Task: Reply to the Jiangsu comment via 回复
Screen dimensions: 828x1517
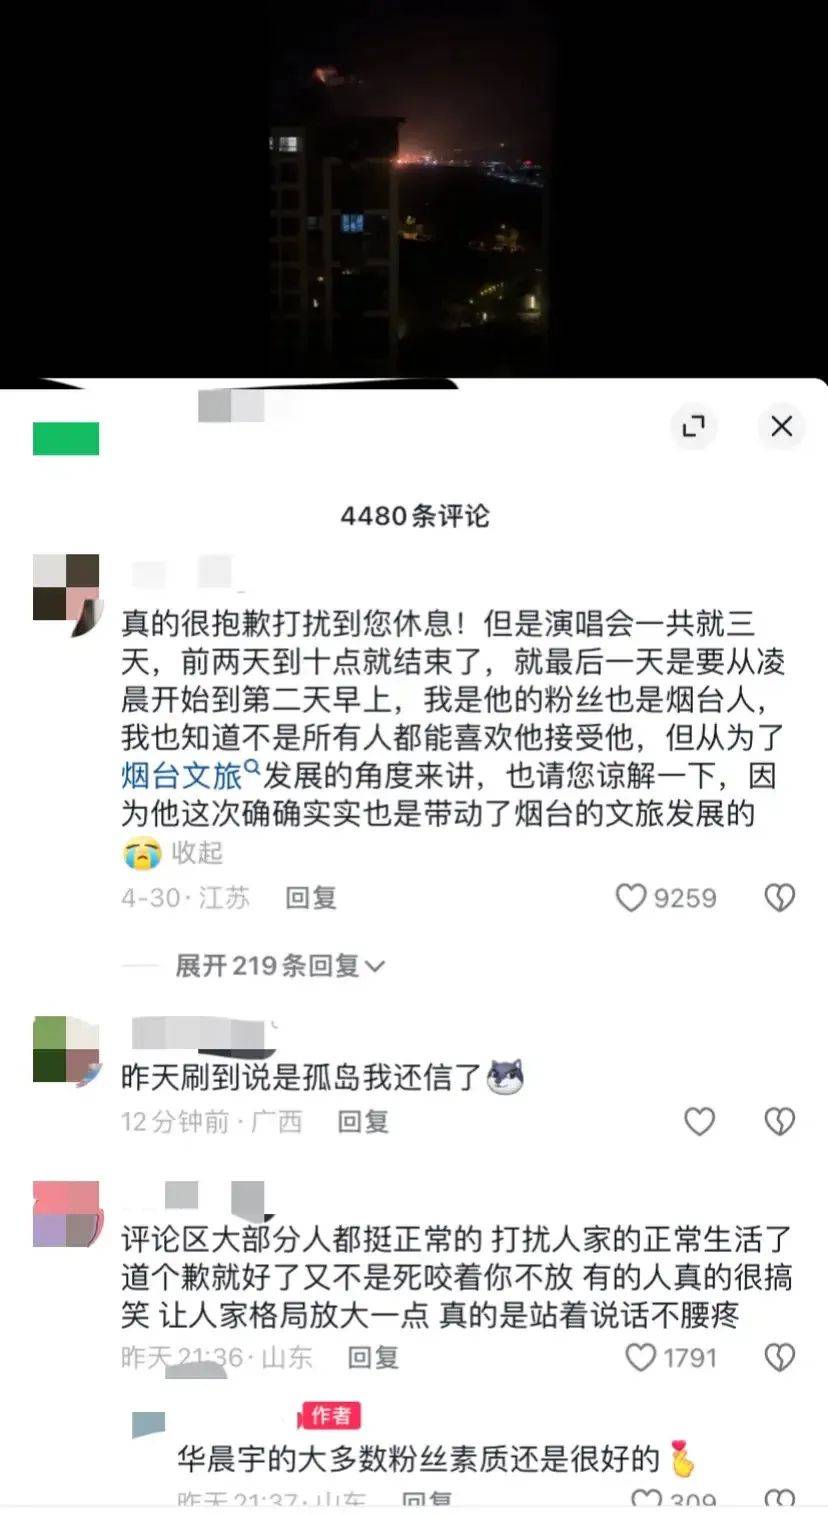Action: (x=311, y=897)
